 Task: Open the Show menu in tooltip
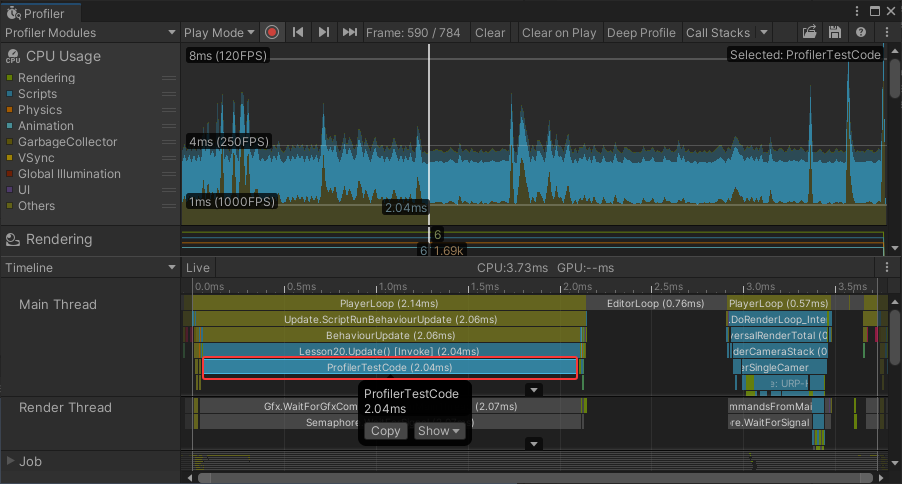click(439, 431)
